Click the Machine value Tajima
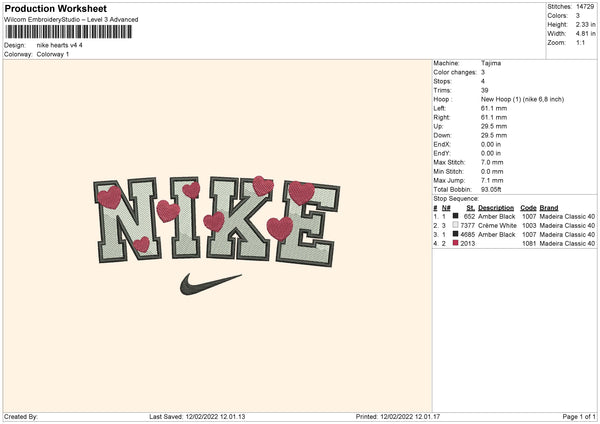 click(x=491, y=63)
